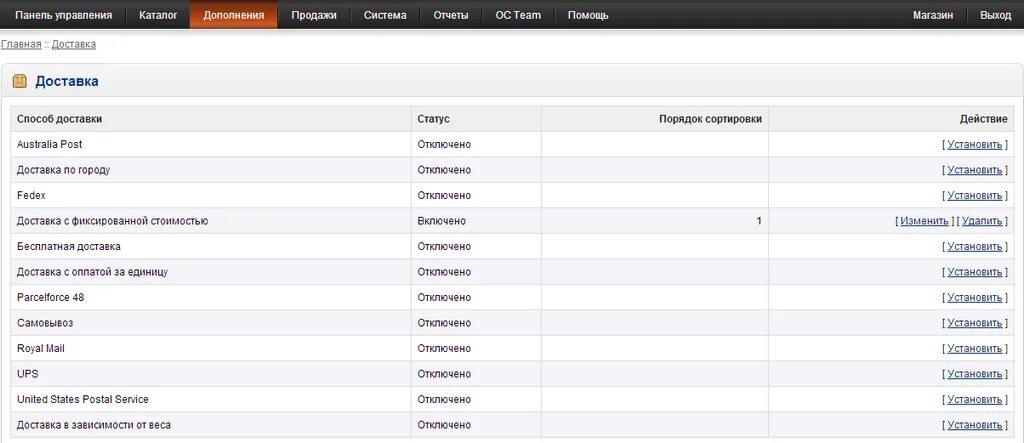1024x443 pixels.
Task: Install Доставка в зависимости от веса
Action: (974, 425)
